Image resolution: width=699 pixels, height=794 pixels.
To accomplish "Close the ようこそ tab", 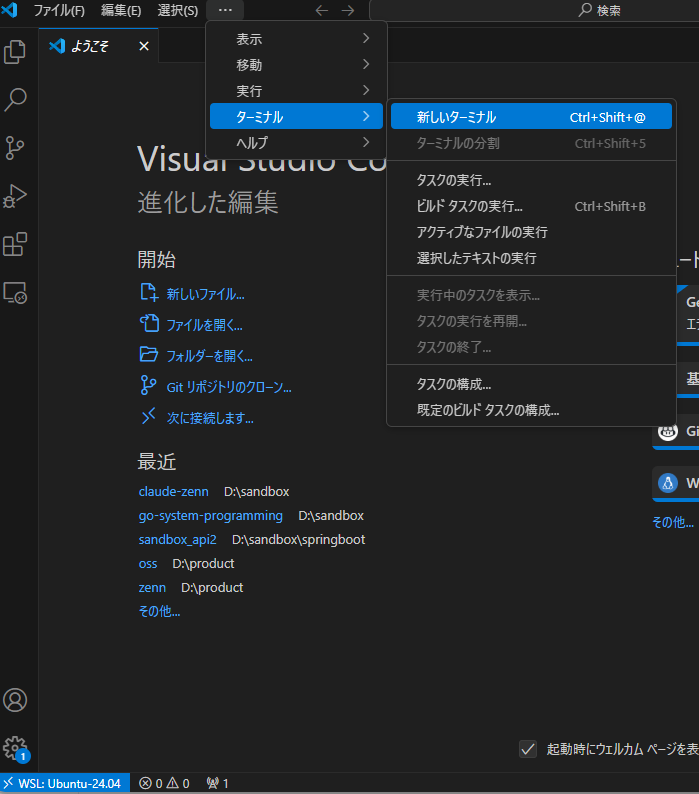I will click(144, 46).
